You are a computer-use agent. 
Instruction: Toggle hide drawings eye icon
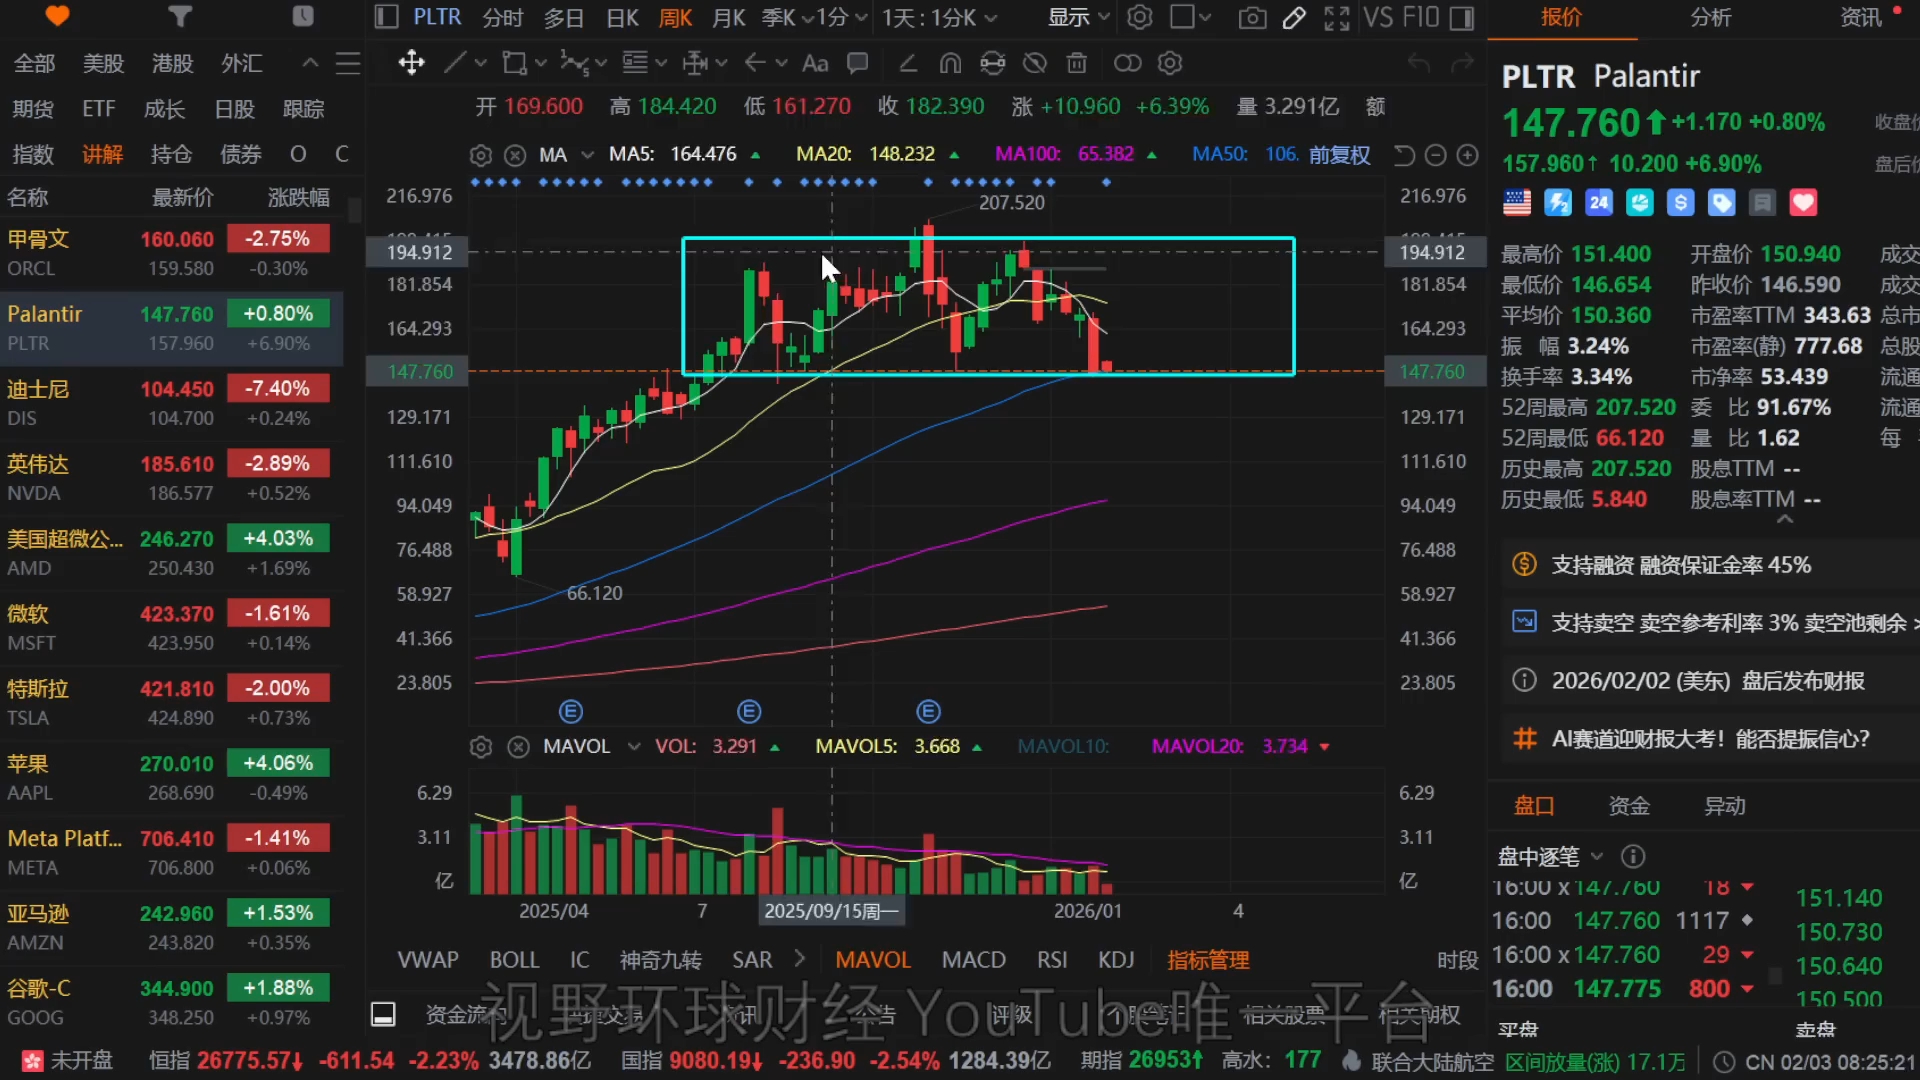[x=1034, y=63]
